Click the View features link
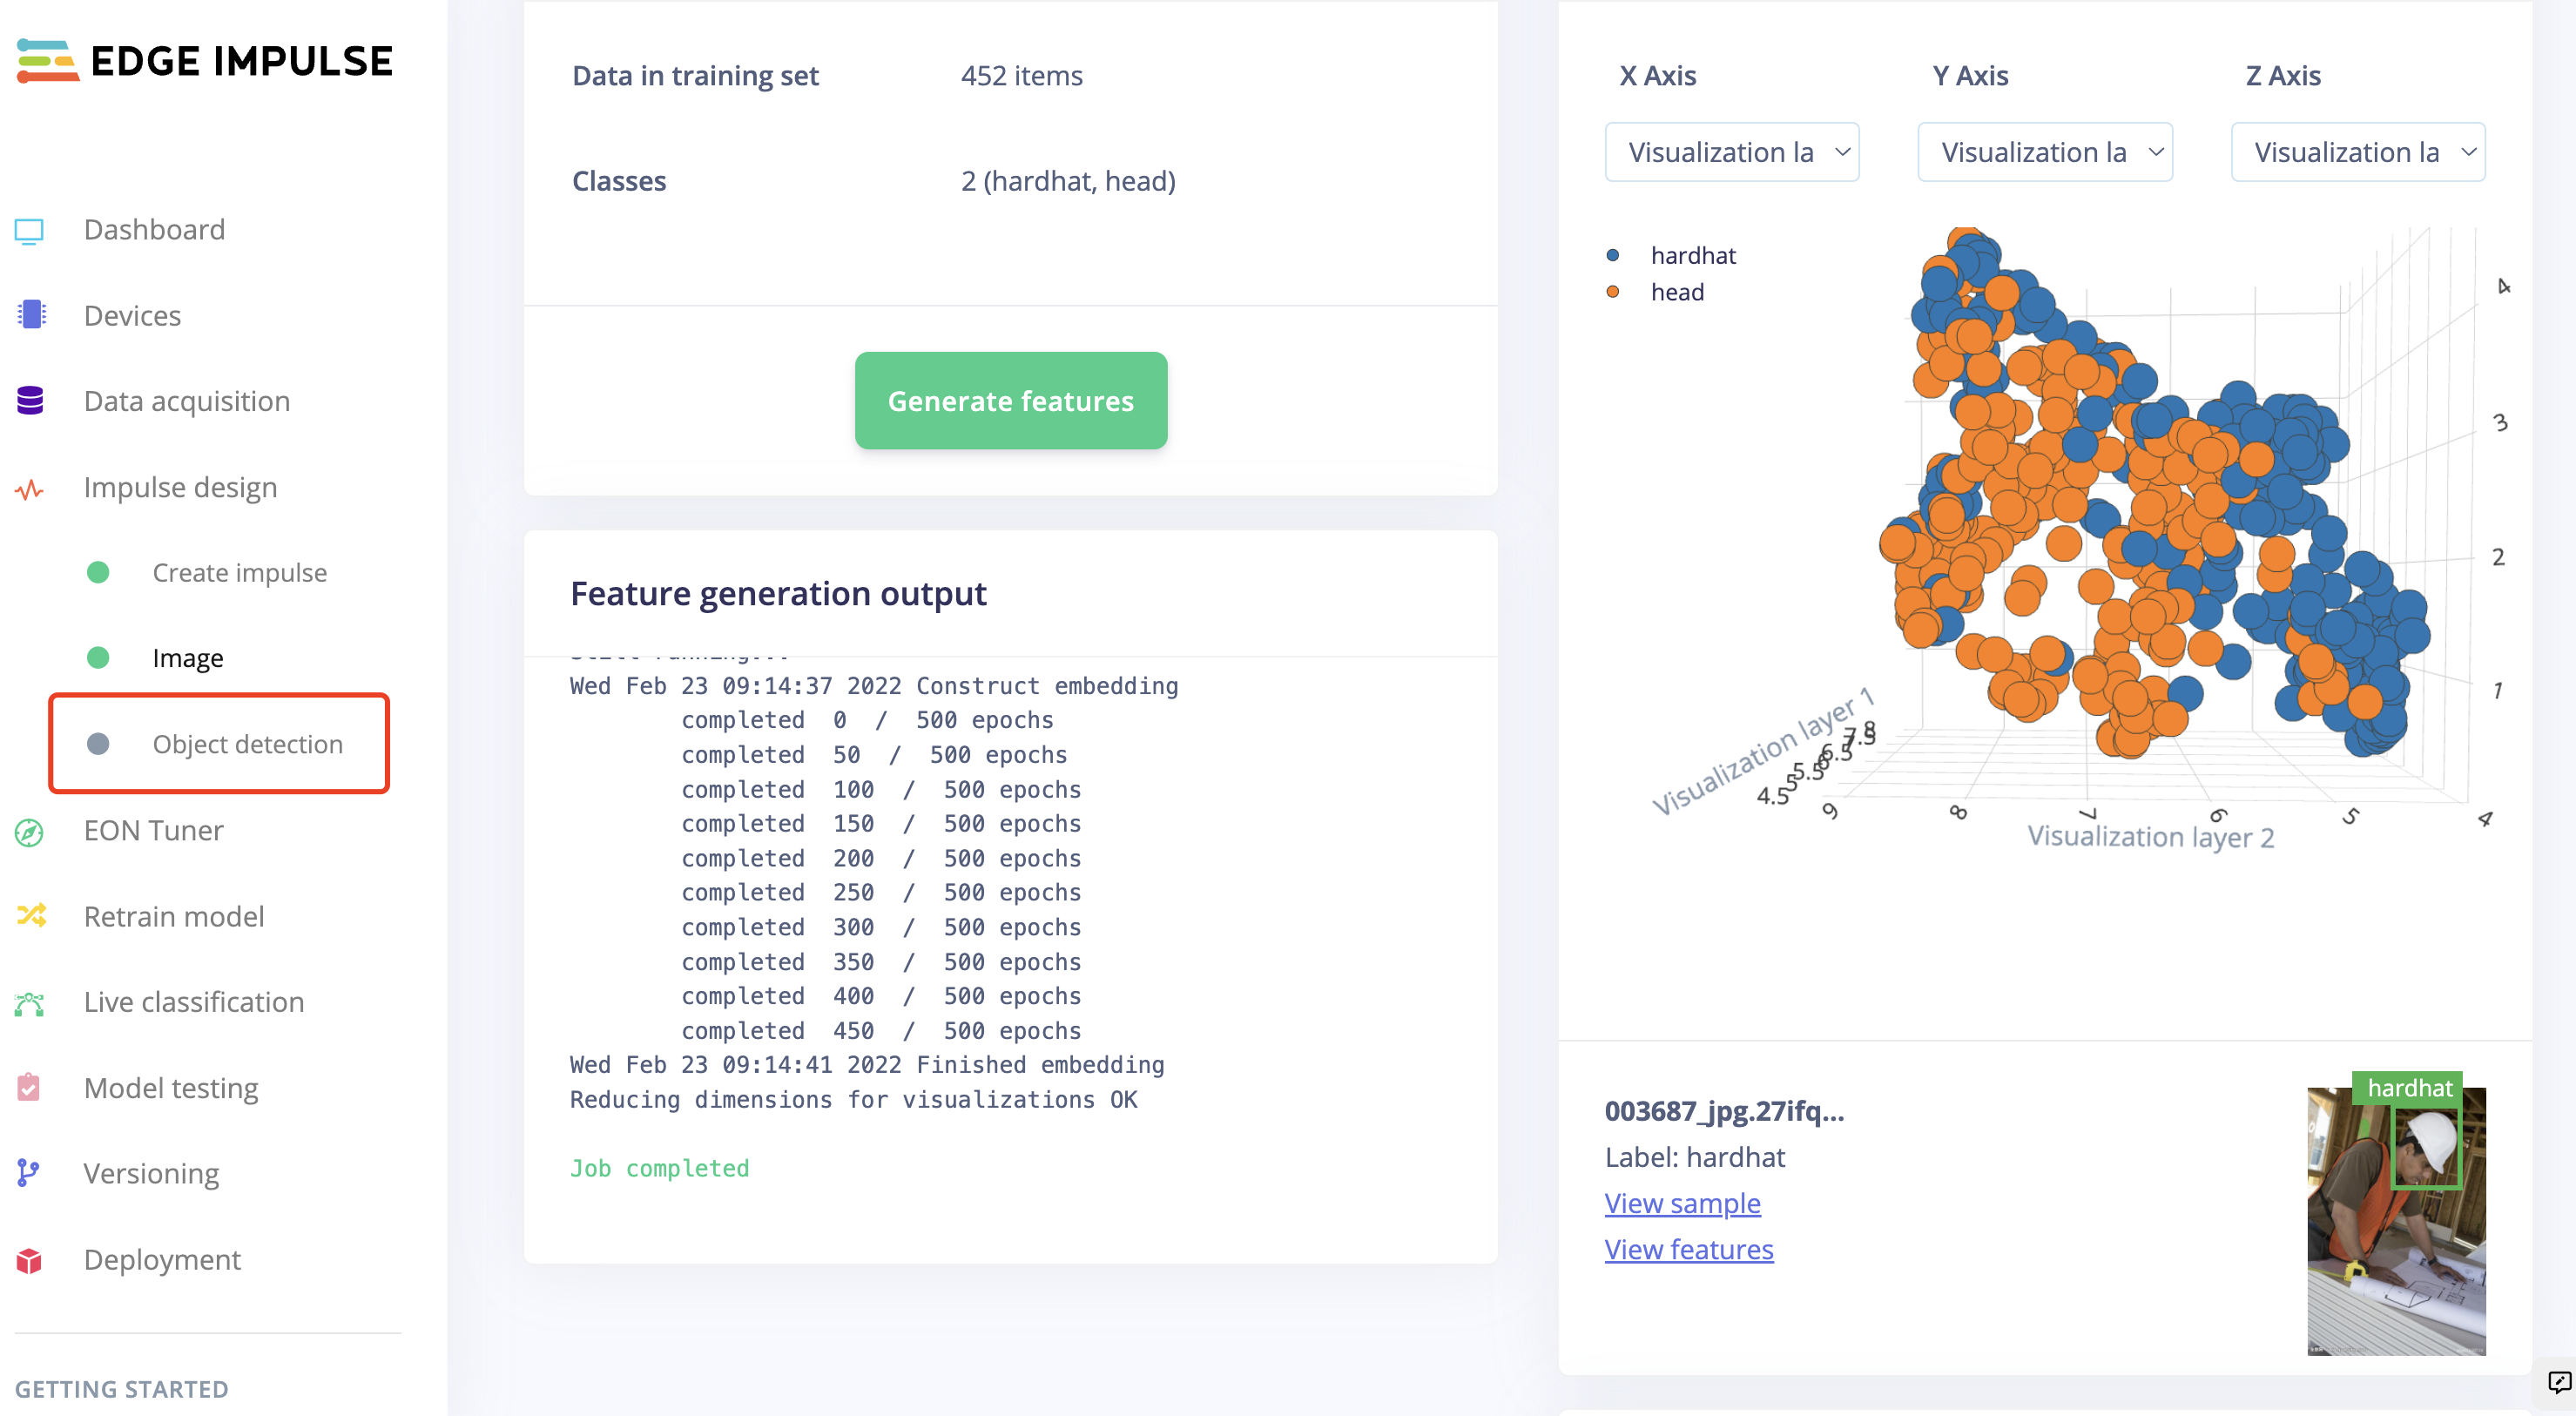2576x1416 pixels. tap(1689, 1249)
